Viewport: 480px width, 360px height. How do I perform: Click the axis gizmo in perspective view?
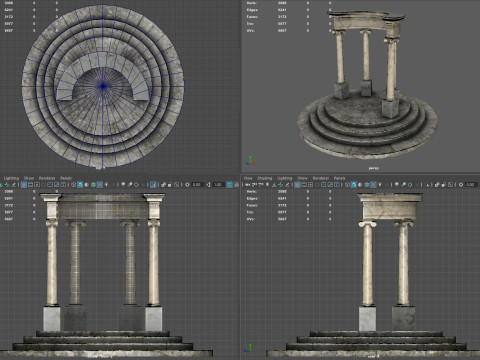point(250,161)
